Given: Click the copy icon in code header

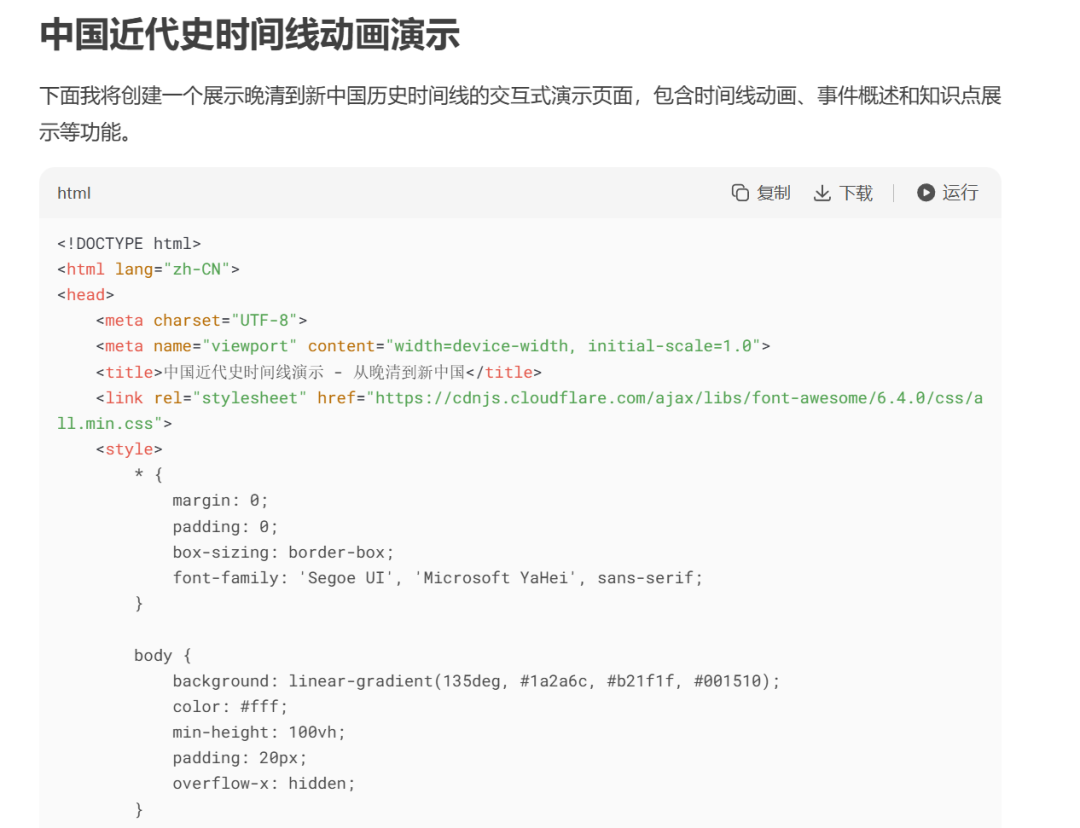Looking at the screenshot, I should (x=740, y=193).
